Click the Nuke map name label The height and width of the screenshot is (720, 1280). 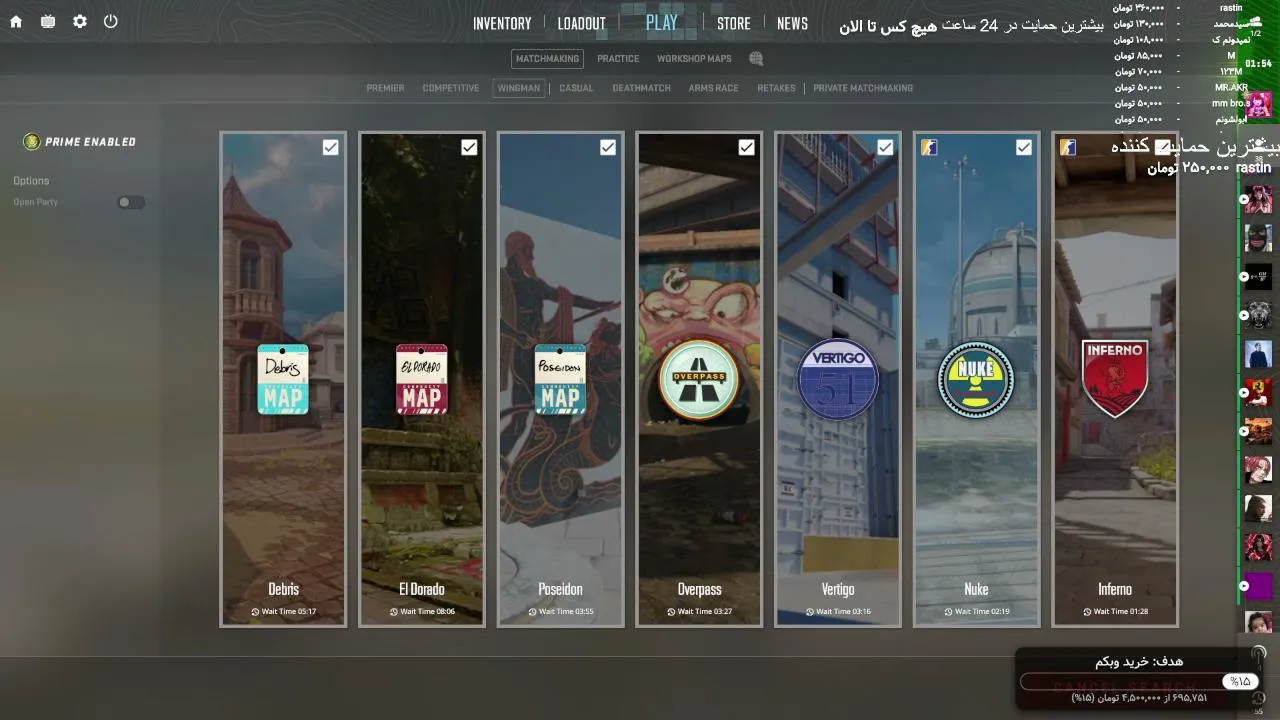point(976,589)
